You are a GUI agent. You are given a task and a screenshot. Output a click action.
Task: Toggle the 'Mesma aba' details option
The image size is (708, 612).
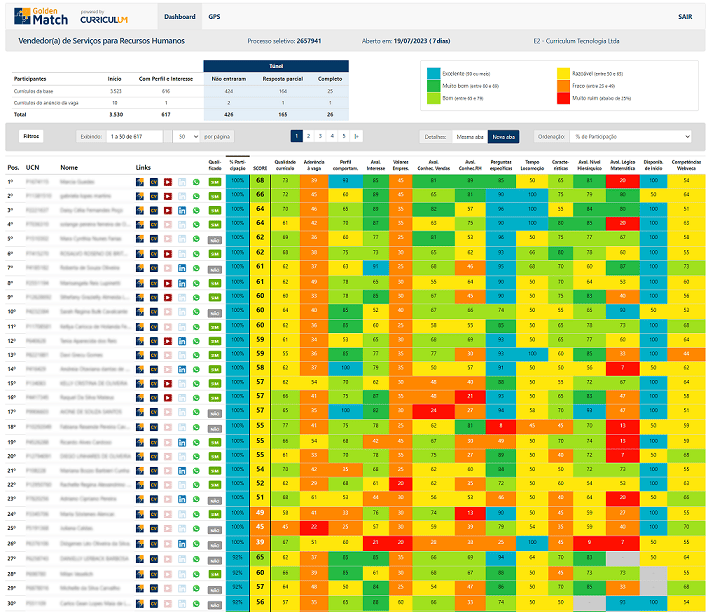(x=469, y=136)
